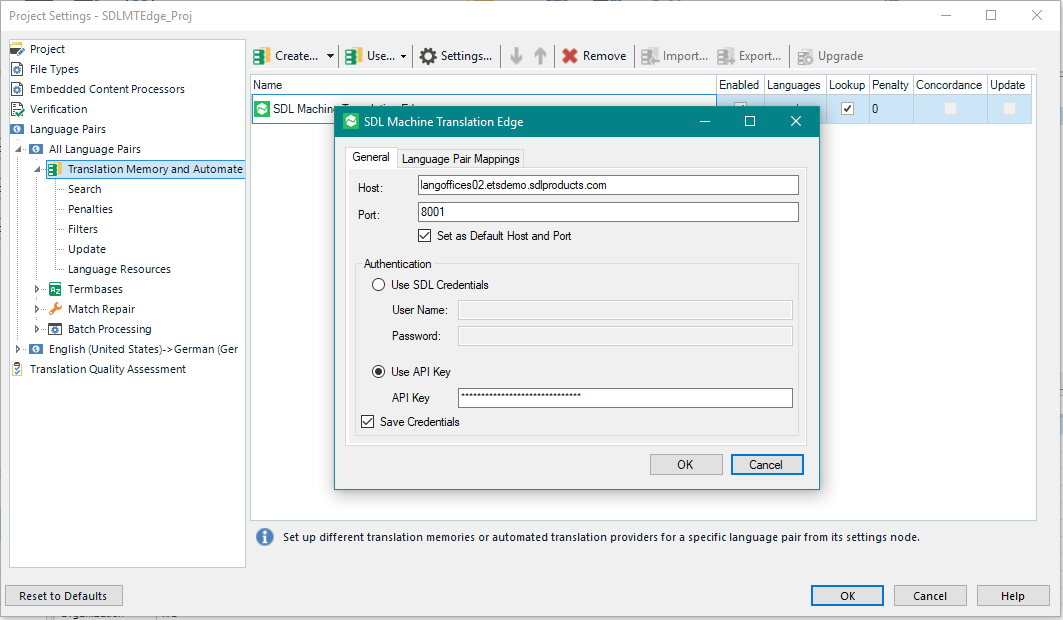1063x620 pixels.
Task: Click the SDL dialog title bar icon
Action: coord(351,121)
